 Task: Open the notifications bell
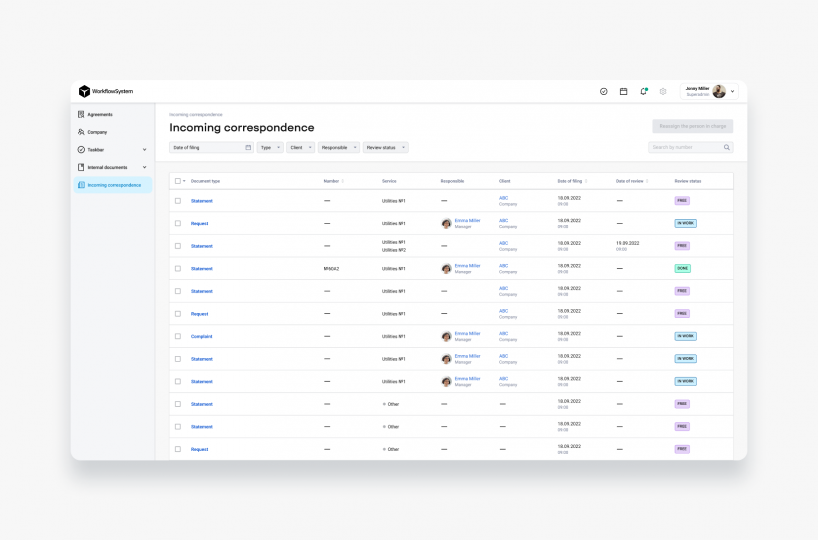(643, 91)
